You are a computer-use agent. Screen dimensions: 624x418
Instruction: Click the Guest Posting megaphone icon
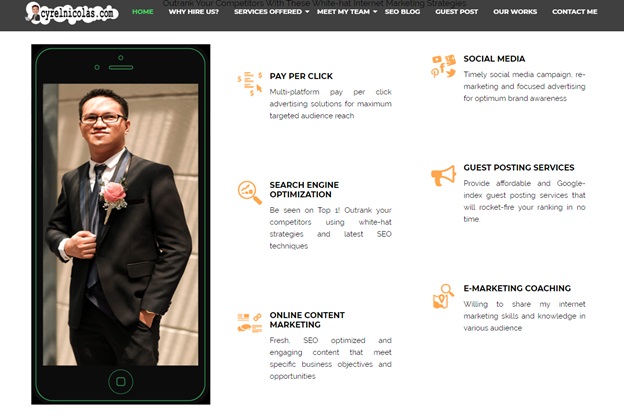(x=443, y=176)
